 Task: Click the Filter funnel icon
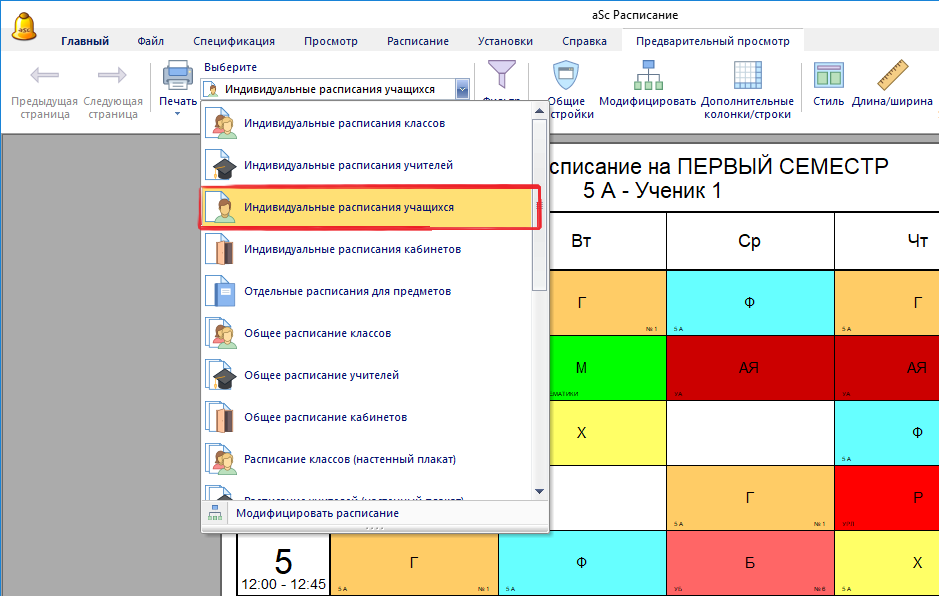(500, 76)
